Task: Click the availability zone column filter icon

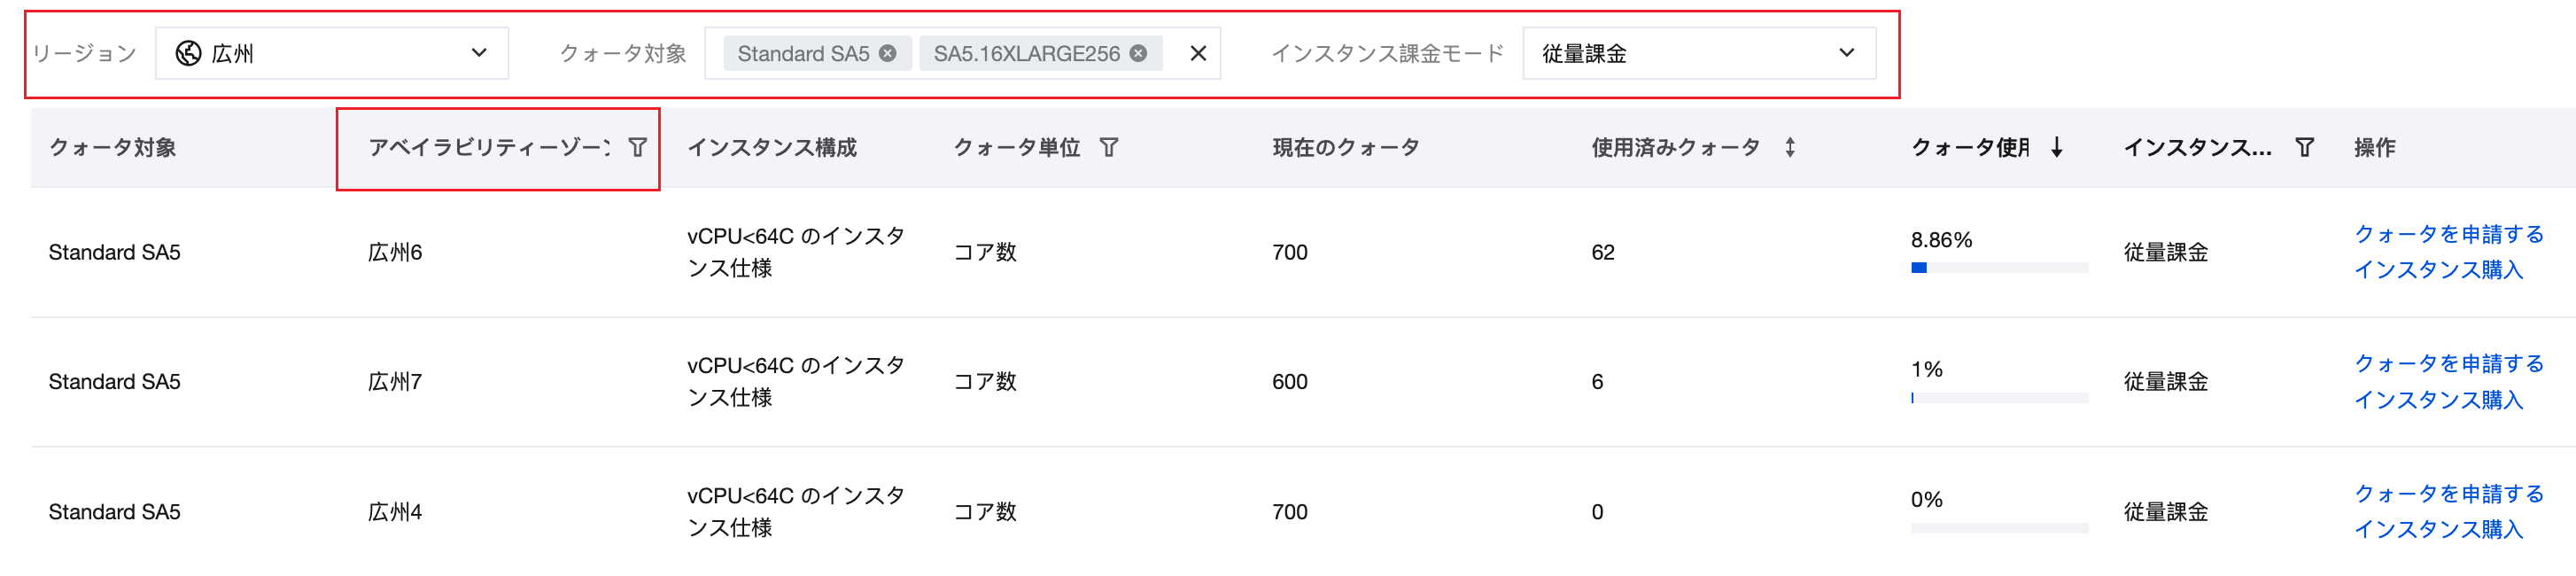Action: pyautogui.click(x=637, y=148)
